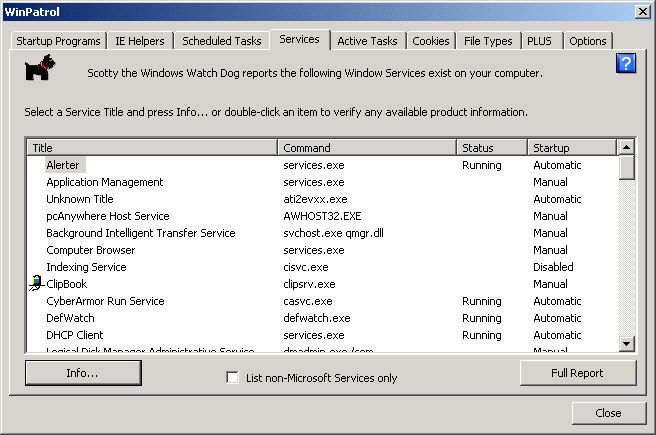Viewport: 656px width, 435px height.
Task: Click the AWHOST32.EXE command cell
Action: click(322, 216)
